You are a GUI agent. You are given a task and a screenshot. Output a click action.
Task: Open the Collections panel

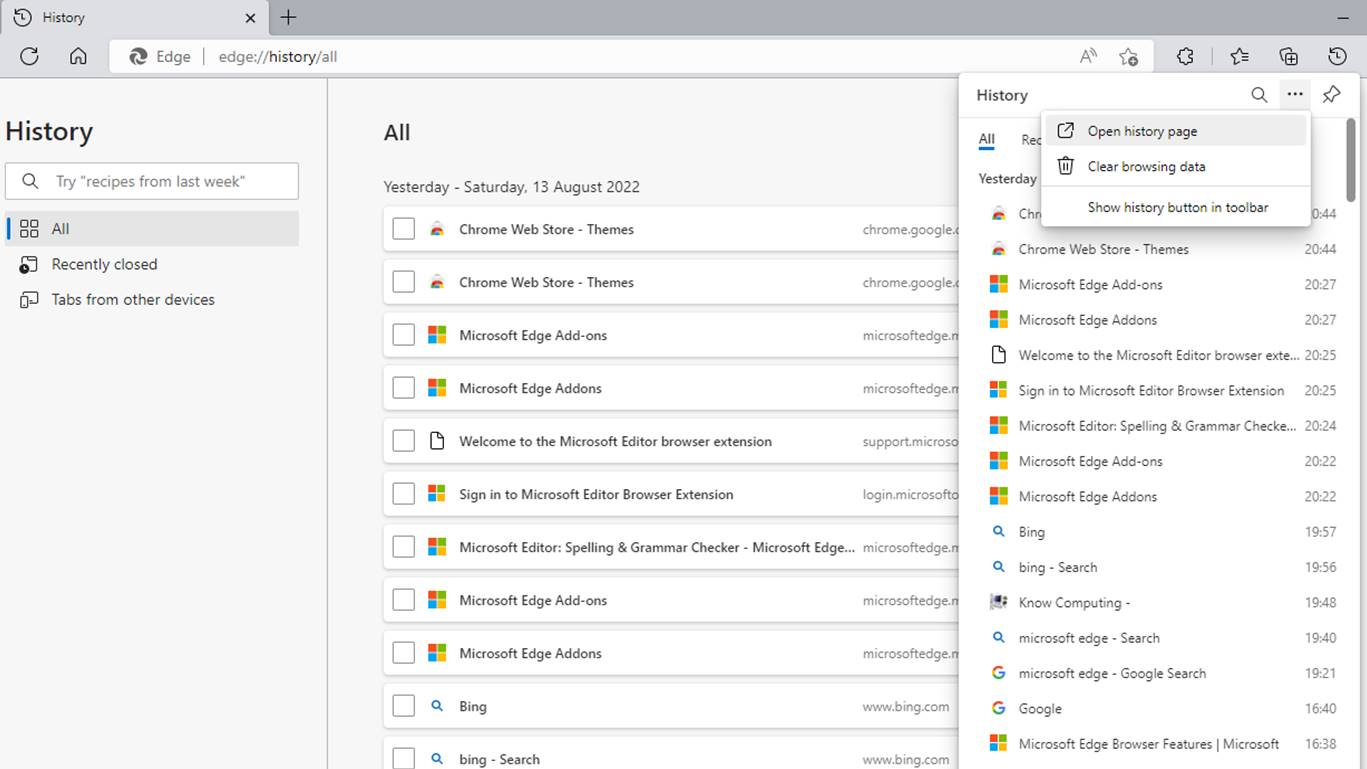point(1288,56)
